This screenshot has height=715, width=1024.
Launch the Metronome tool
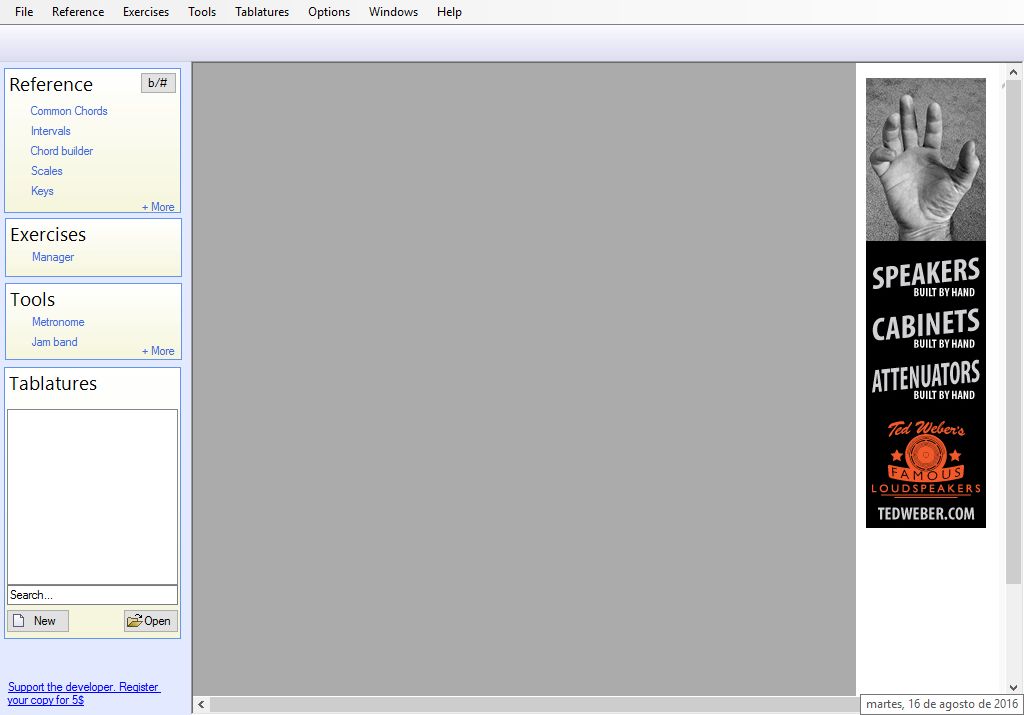[x=58, y=322]
